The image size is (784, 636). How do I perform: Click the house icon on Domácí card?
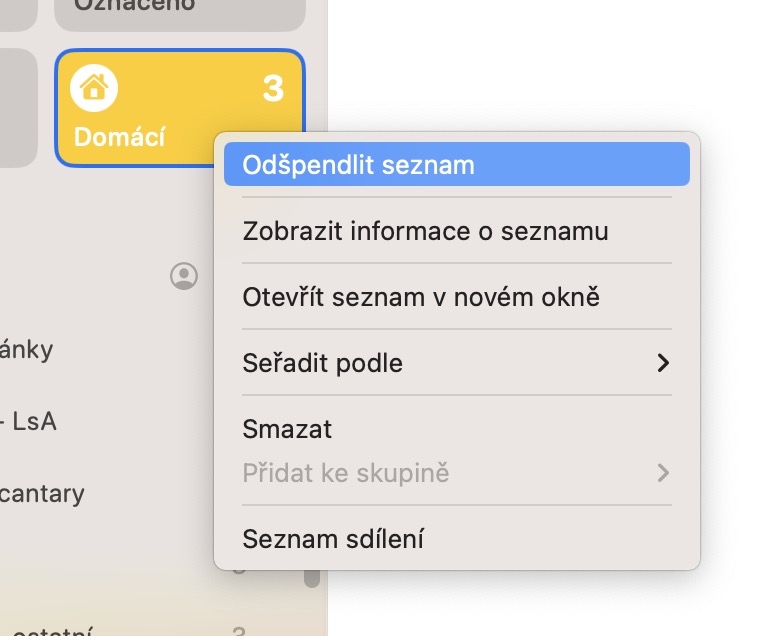coord(94,89)
